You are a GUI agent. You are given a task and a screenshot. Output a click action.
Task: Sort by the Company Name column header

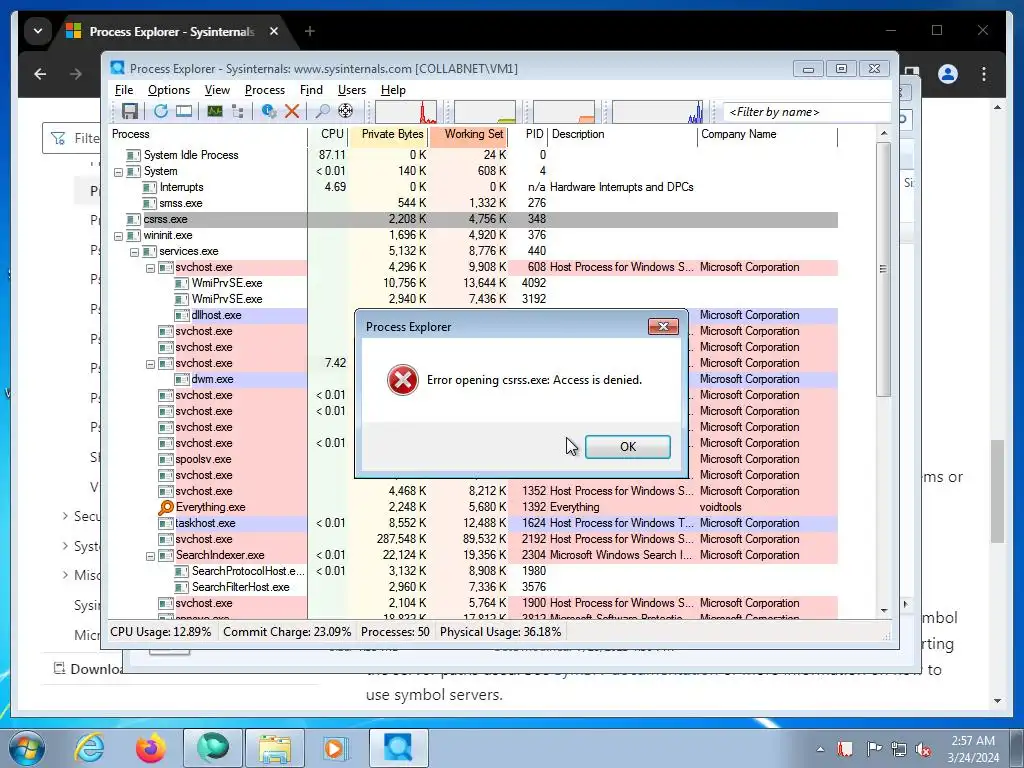tap(767, 134)
